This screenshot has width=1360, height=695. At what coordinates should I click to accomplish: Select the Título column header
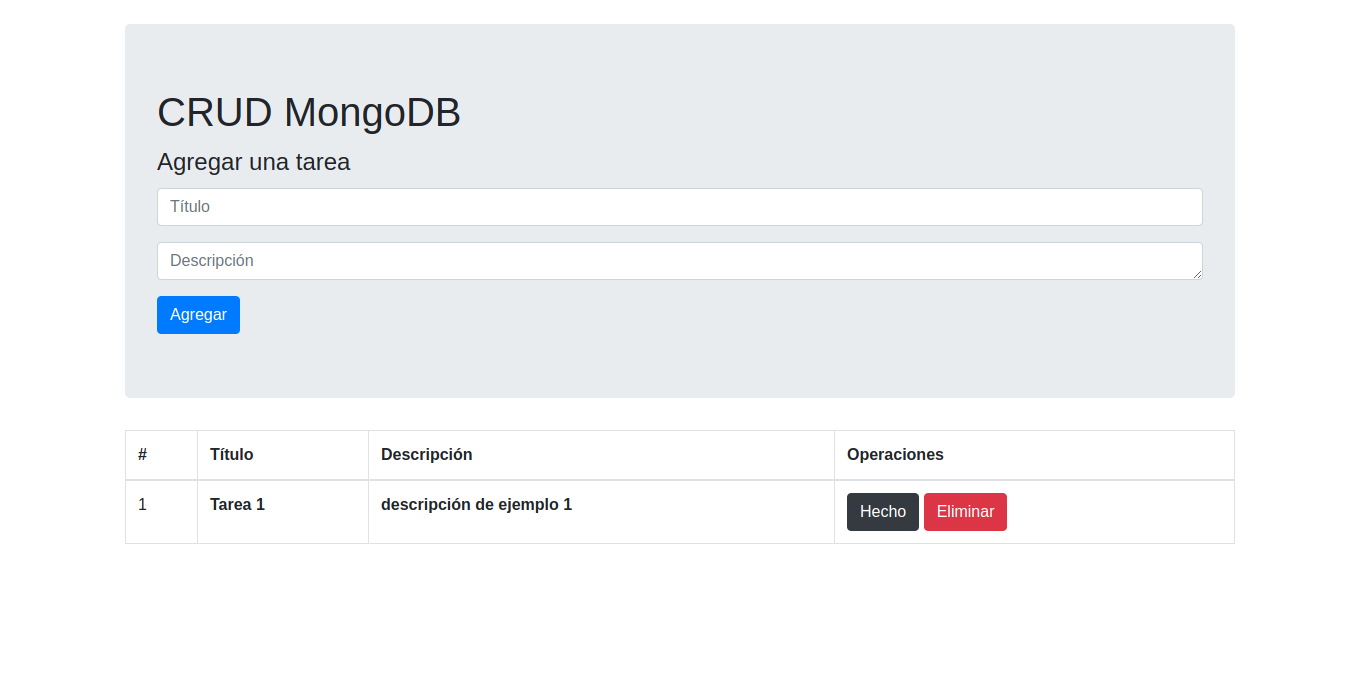tap(283, 455)
